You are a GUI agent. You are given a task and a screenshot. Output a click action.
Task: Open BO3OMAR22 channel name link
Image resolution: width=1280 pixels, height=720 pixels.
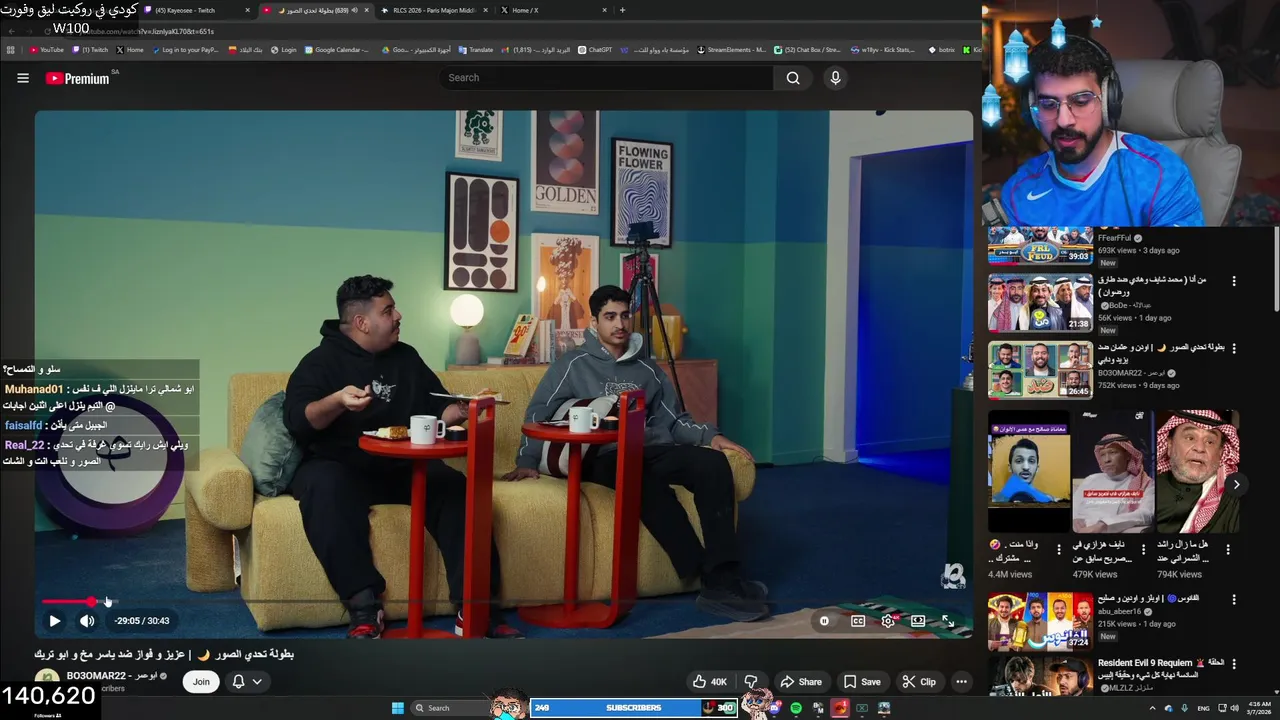point(112,676)
